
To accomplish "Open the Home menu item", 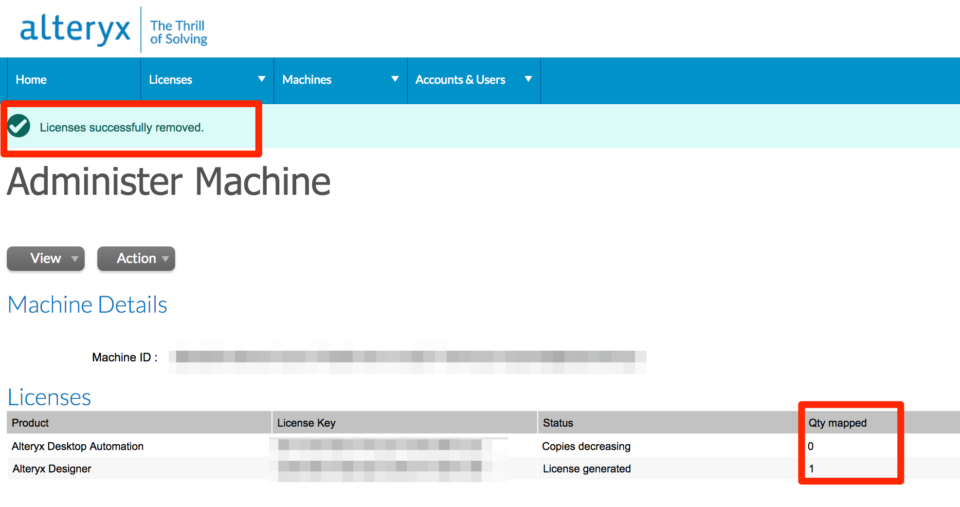I will click(x=31, y=80).
